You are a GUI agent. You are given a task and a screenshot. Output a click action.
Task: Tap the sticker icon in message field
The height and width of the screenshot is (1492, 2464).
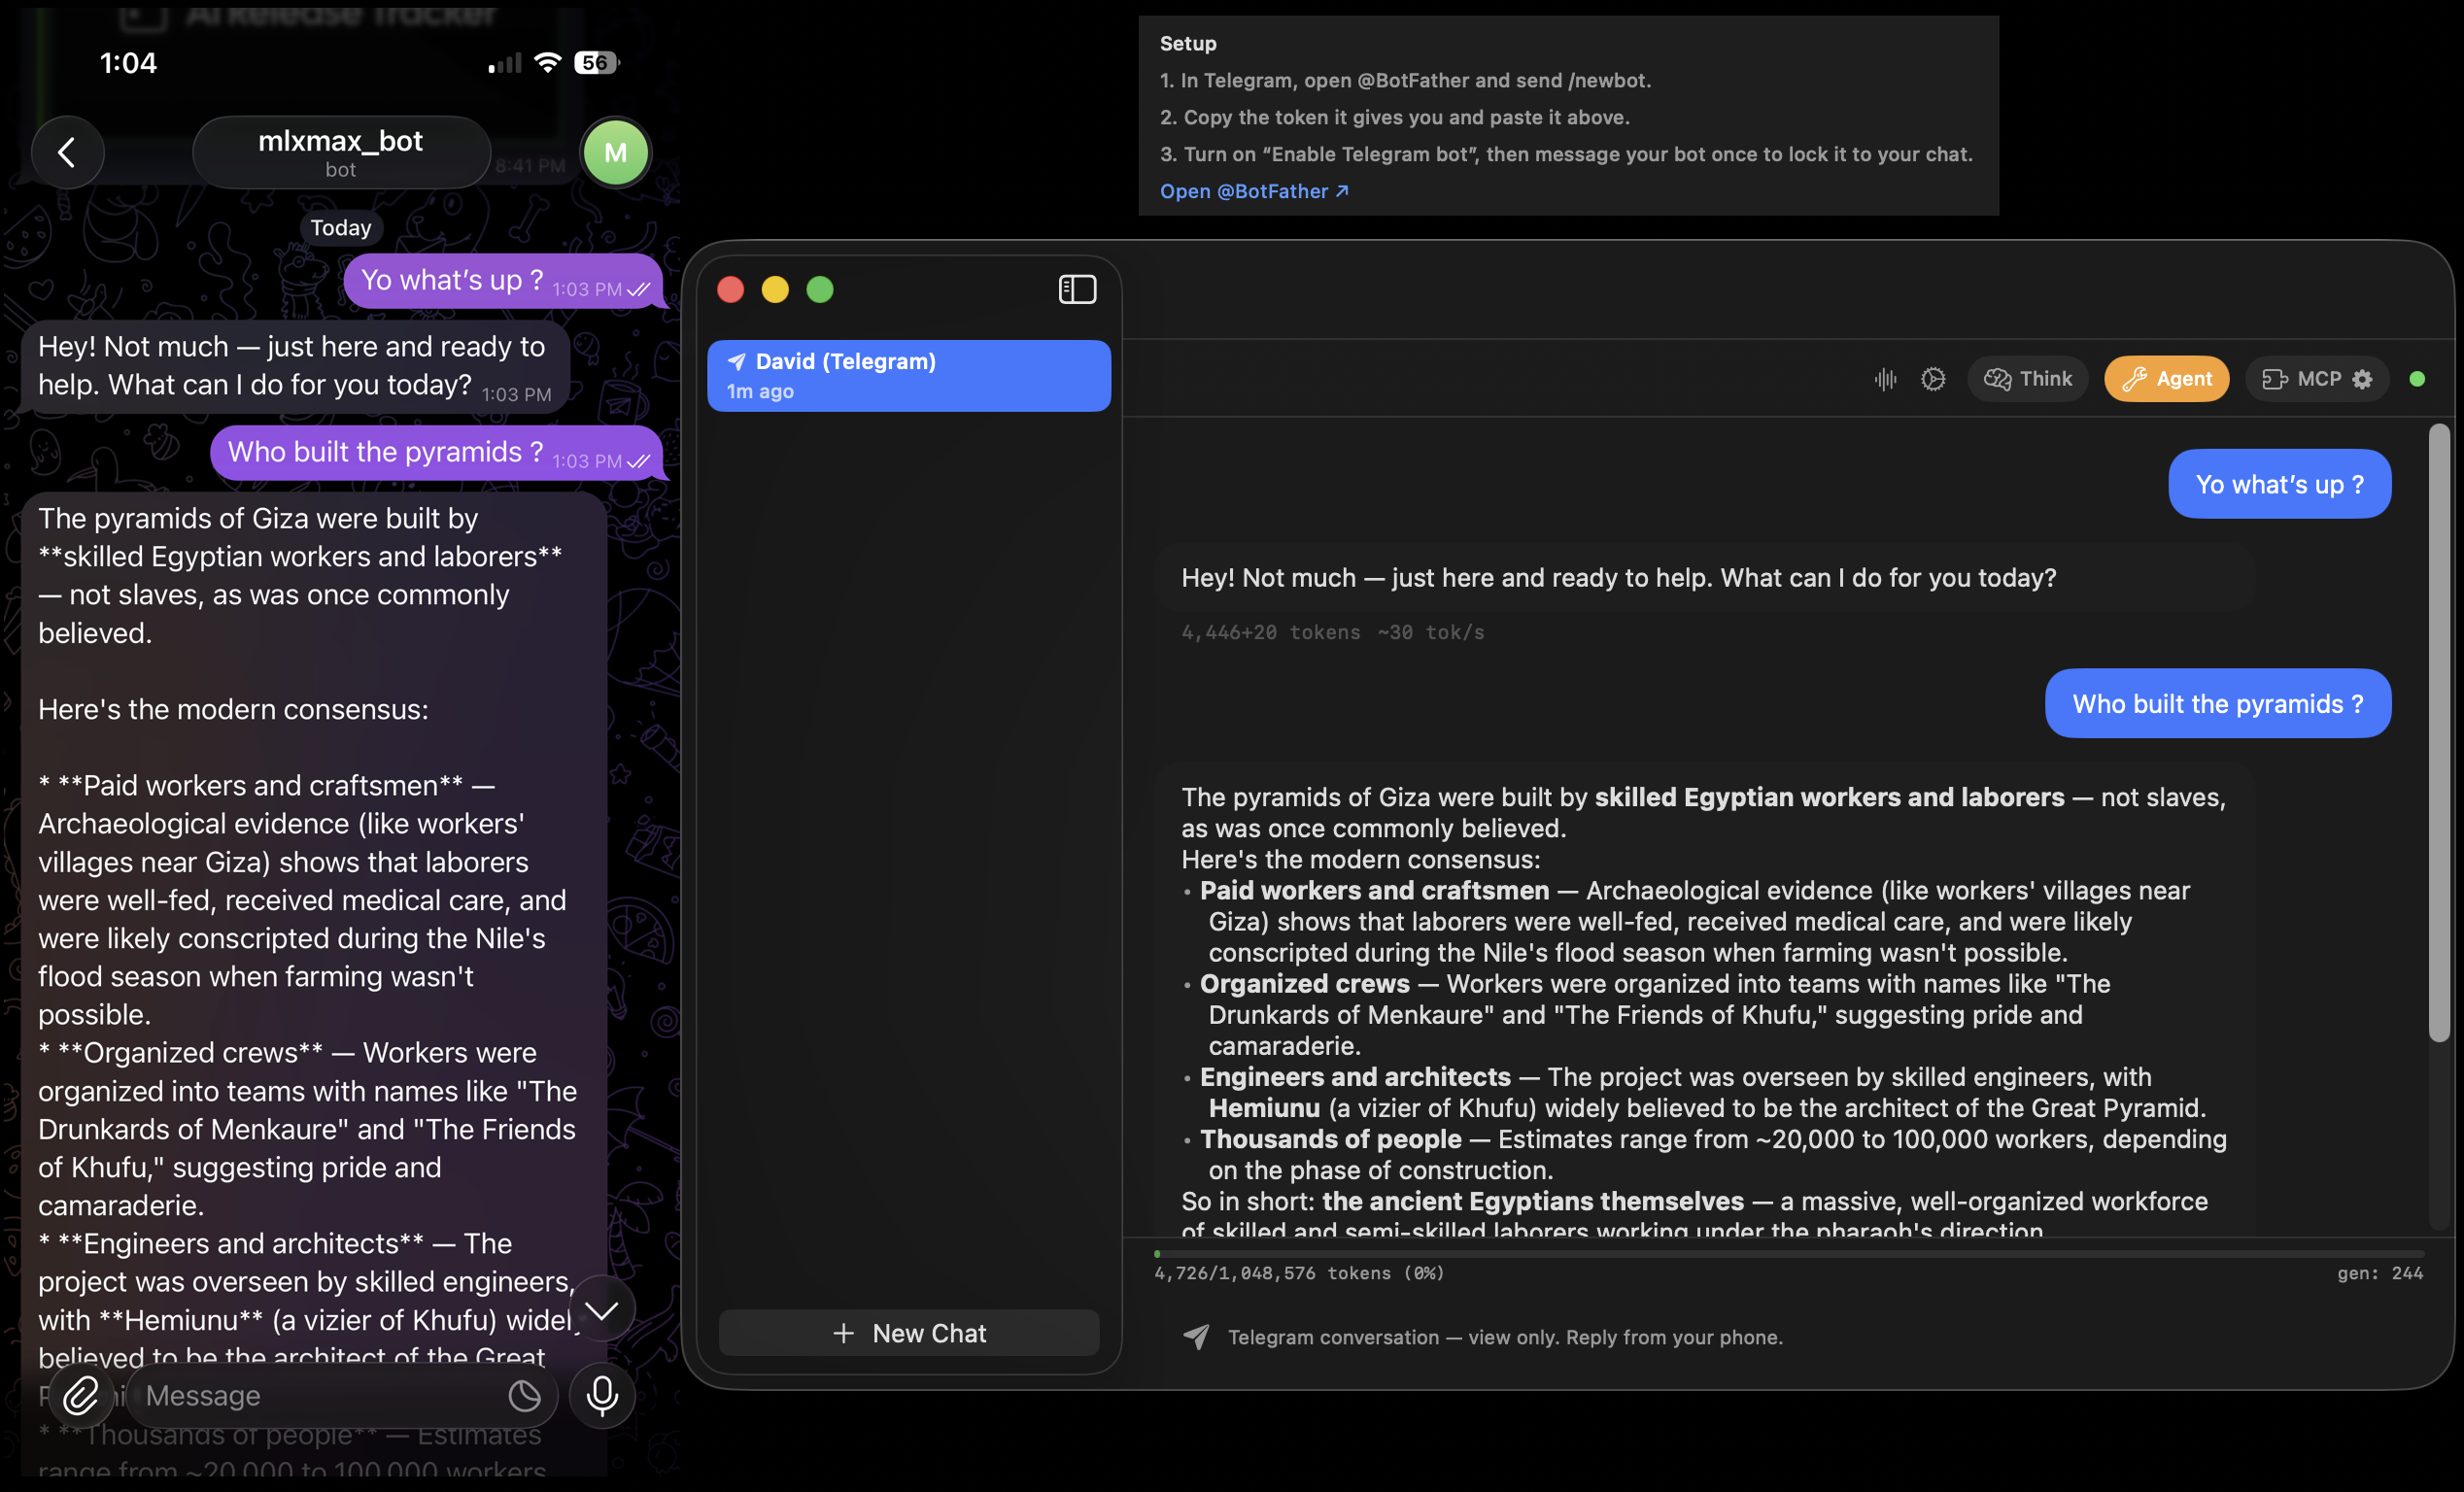(x=524, y=1395)
